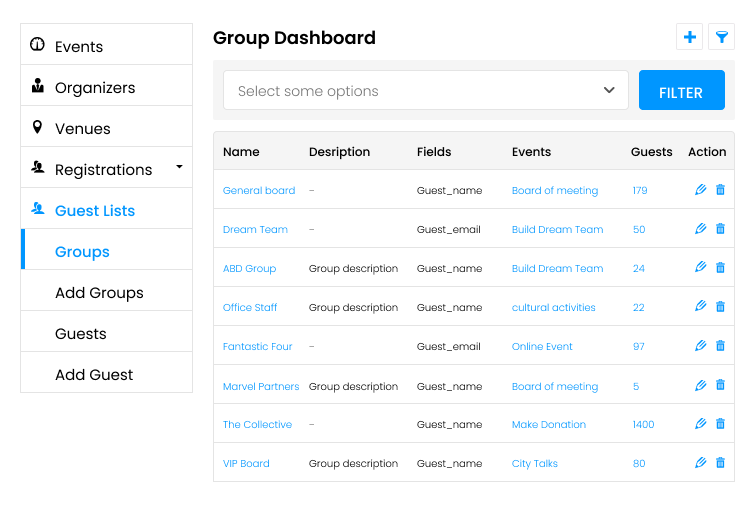Click the Guests column header

[x=651, y=152]
